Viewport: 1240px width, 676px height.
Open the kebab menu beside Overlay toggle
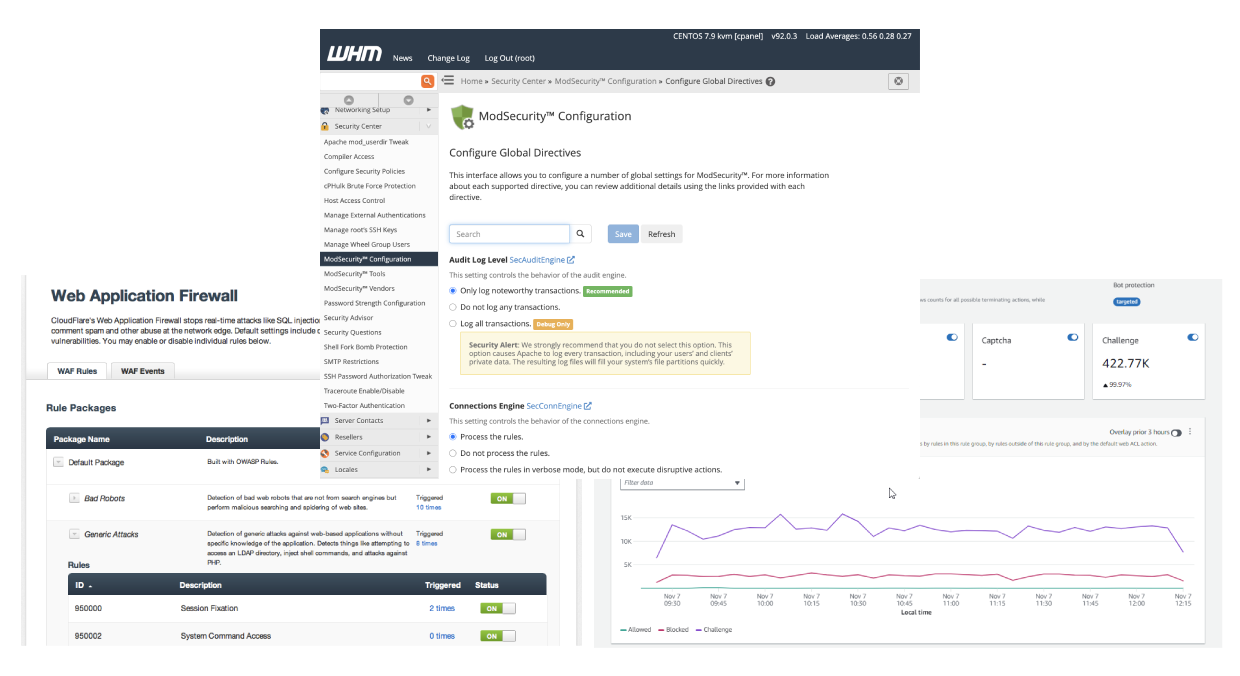1190,432
